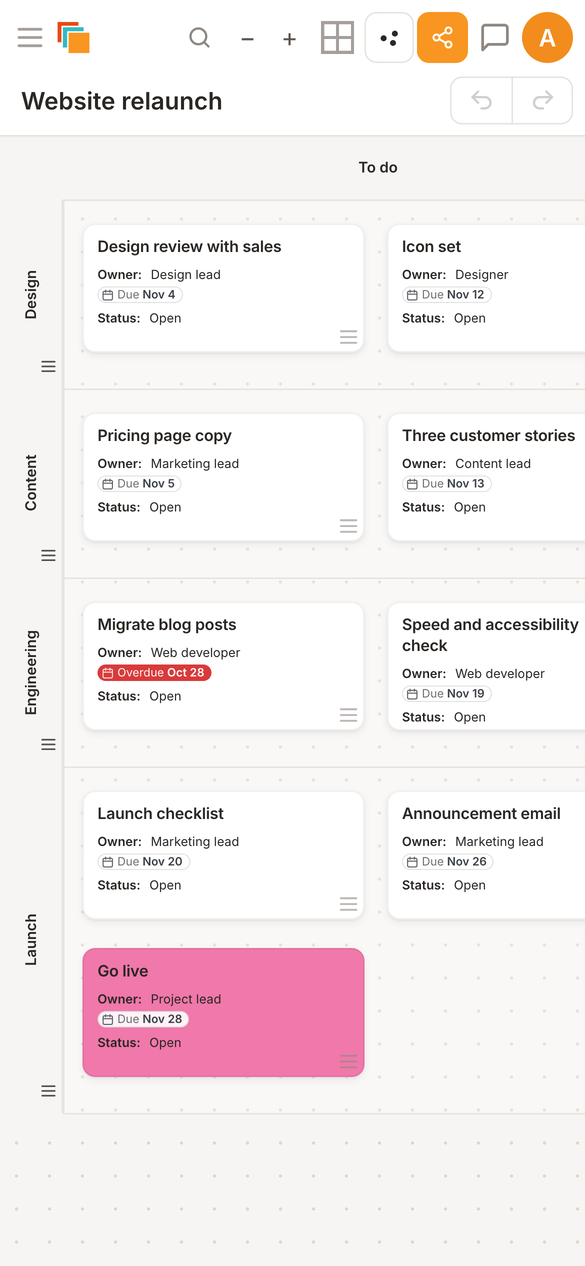Image resolution: width=585 pixels, height=1266 pixels.
Task: Select the Design swimlane label
Action: (x=31, y=295)
